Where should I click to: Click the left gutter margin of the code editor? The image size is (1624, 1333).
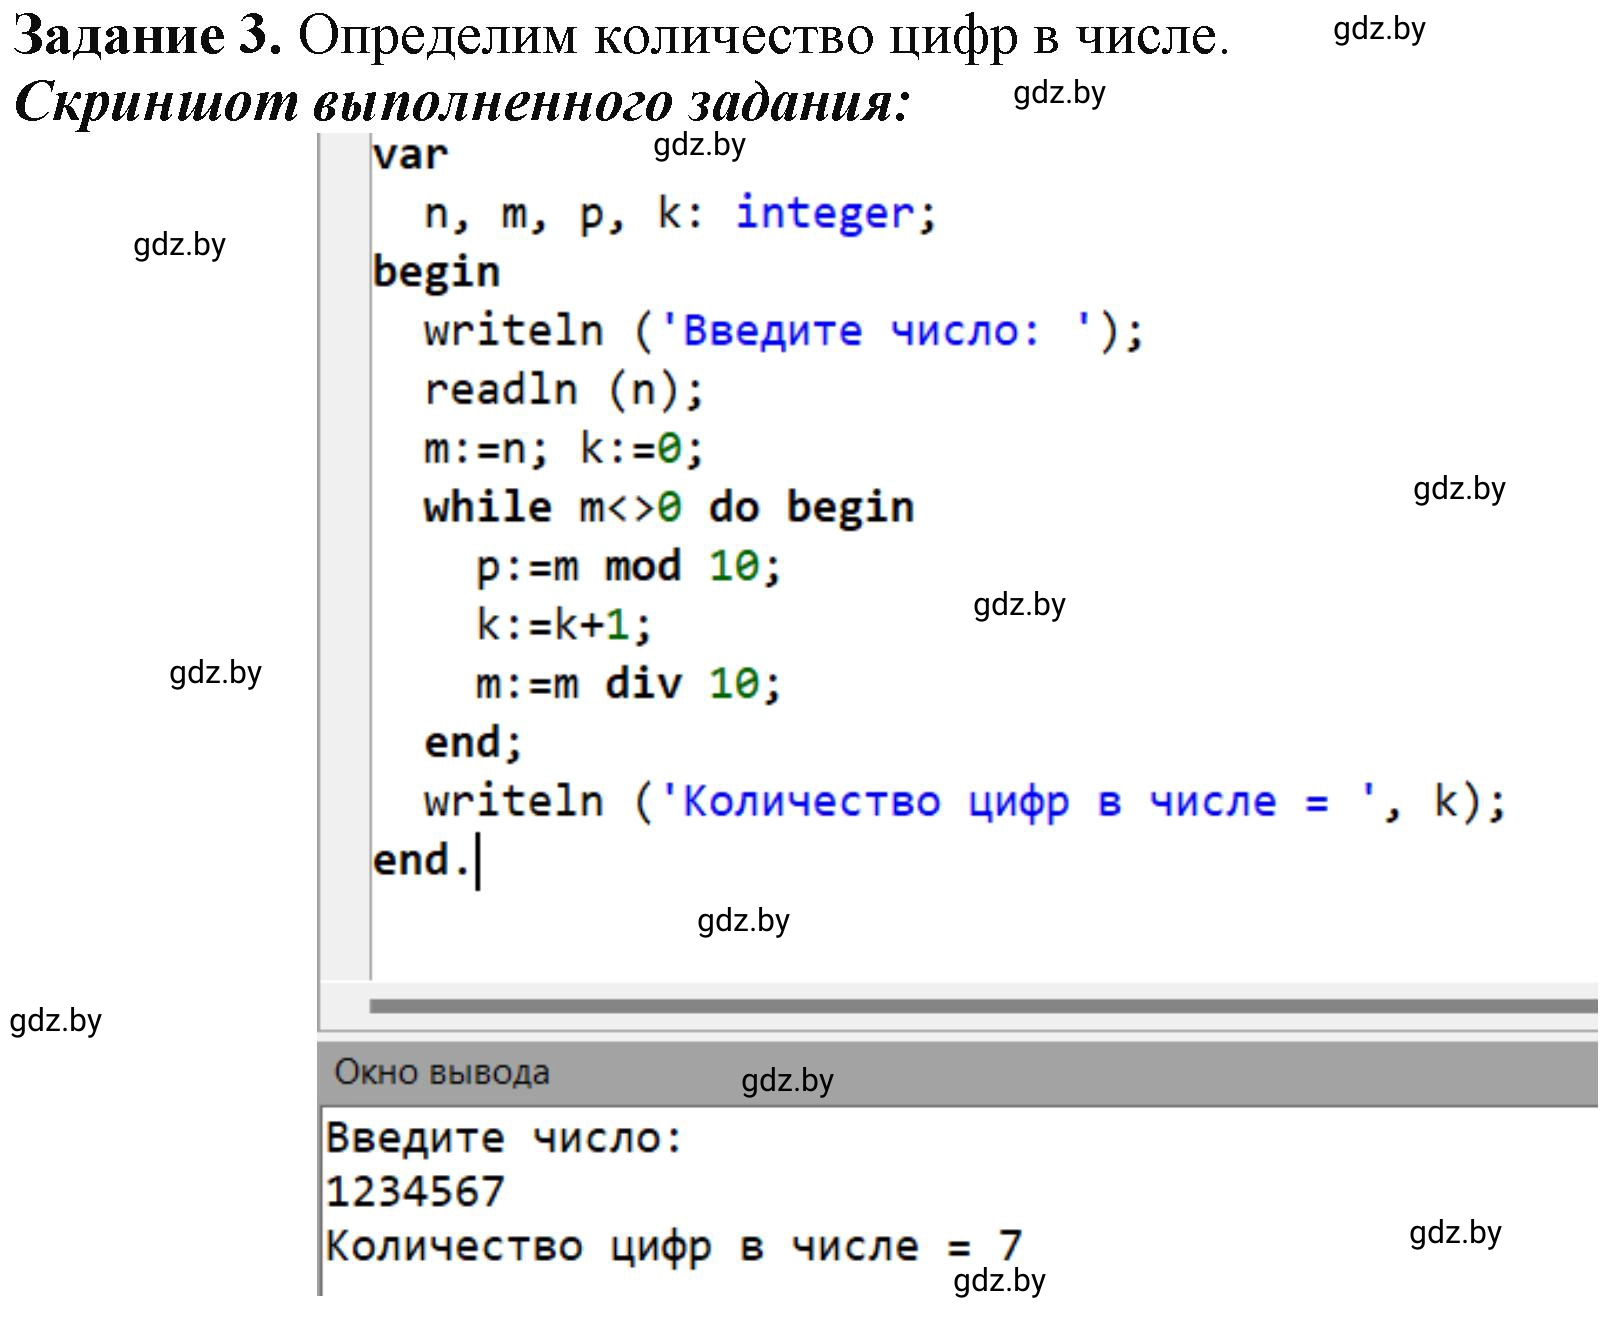345,555
